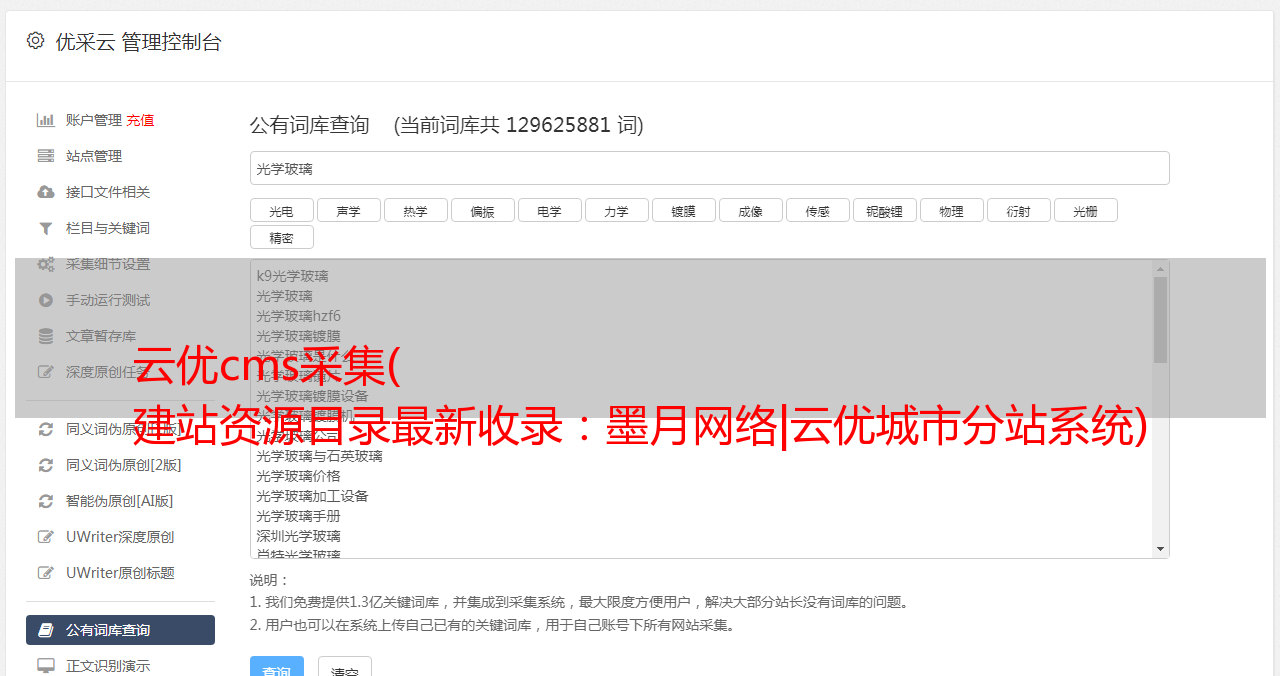Click the results list scrollbar up arrow

click(1160, 269)
